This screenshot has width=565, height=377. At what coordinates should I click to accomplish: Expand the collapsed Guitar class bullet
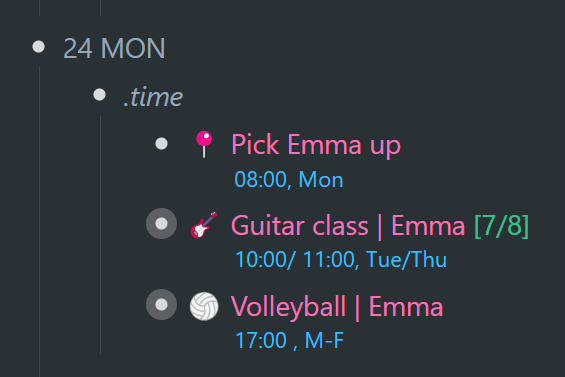(161, 223)
